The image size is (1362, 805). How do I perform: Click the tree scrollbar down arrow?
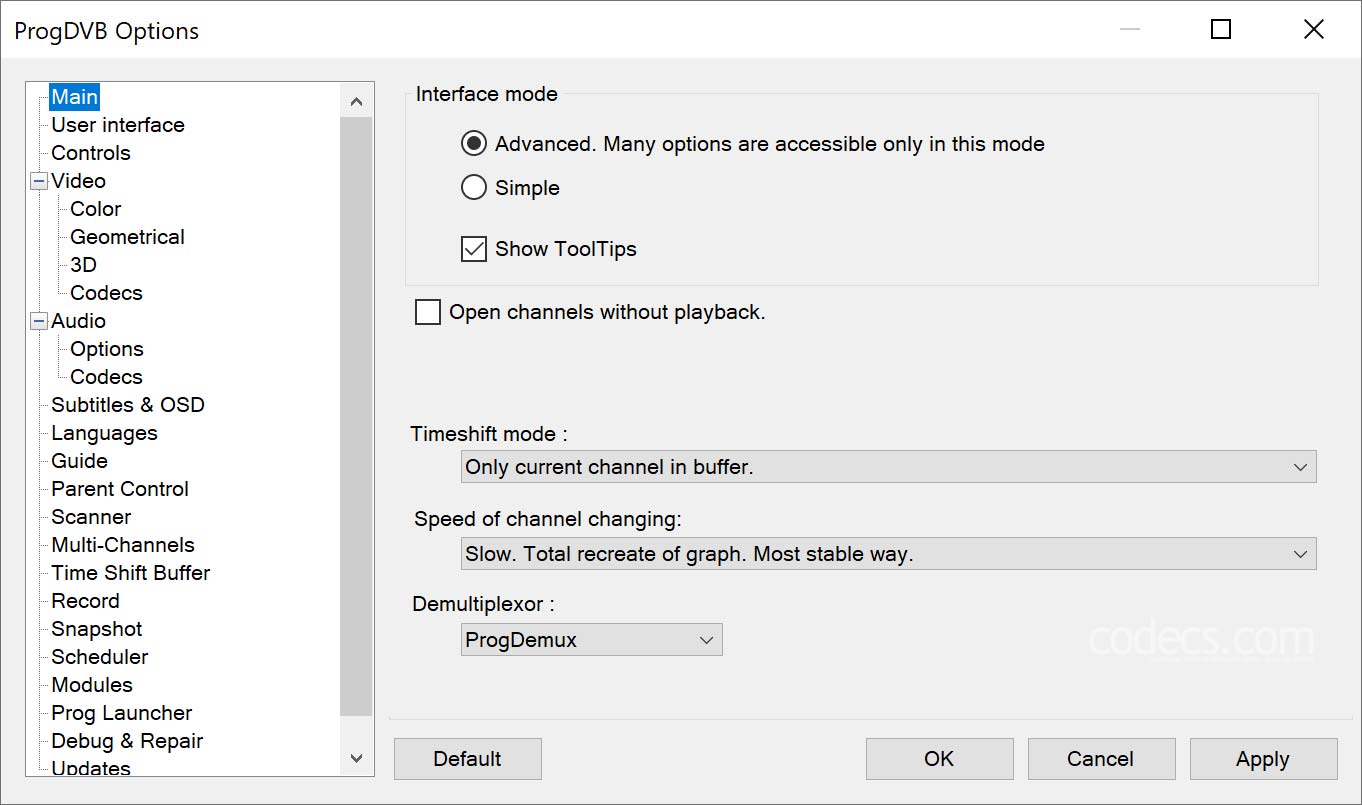(x=357, y=760)
